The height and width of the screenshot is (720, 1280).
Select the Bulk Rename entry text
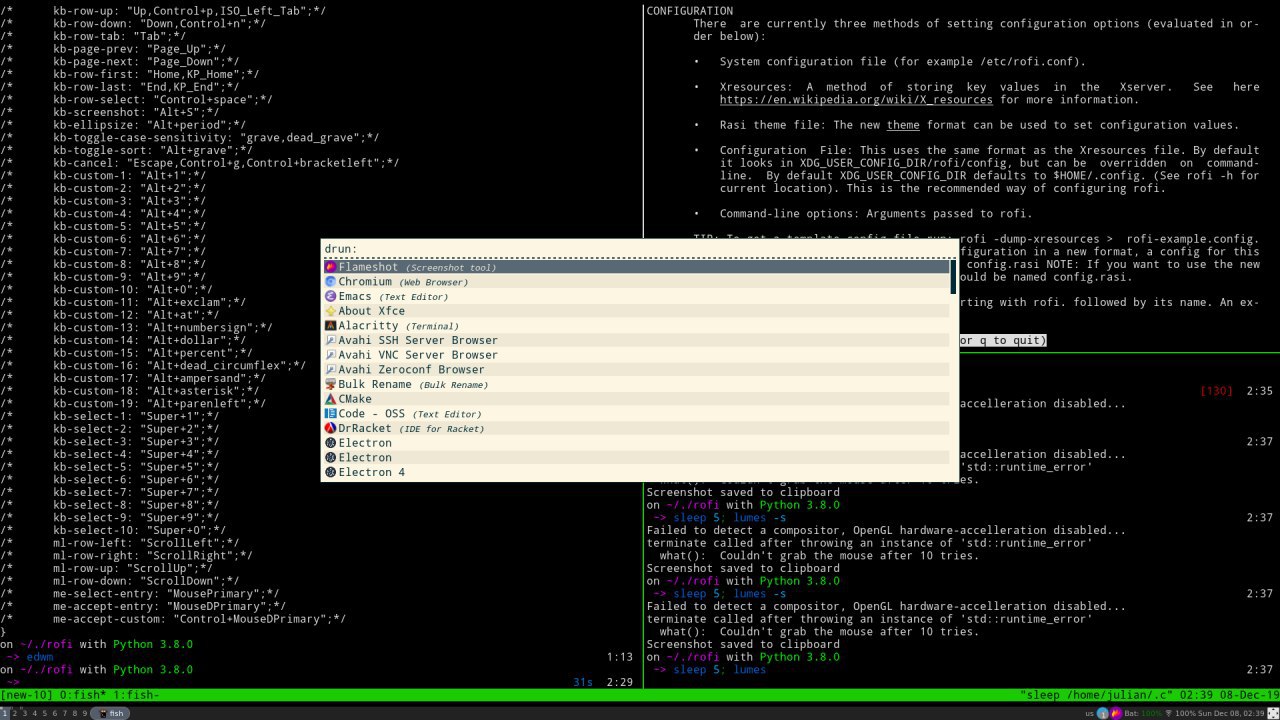coord(413,384)
